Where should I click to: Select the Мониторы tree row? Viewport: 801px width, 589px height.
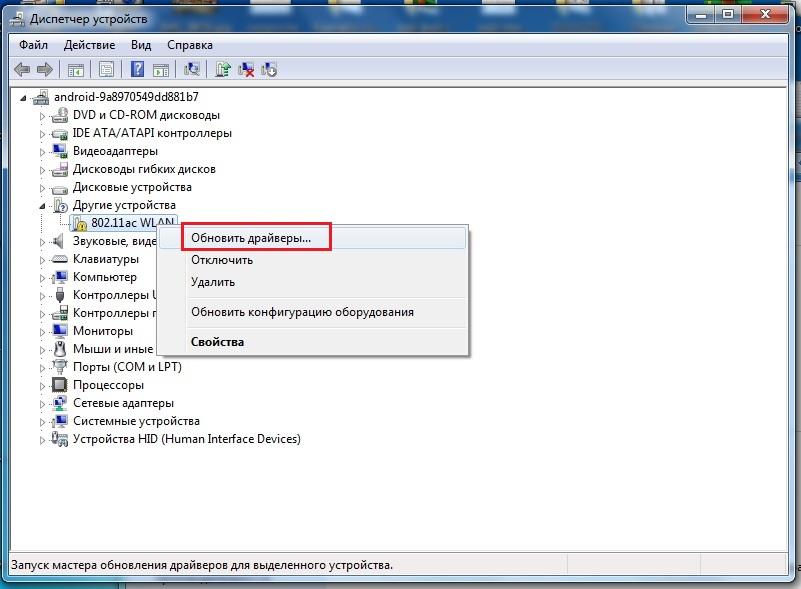(x=103, y=331)
